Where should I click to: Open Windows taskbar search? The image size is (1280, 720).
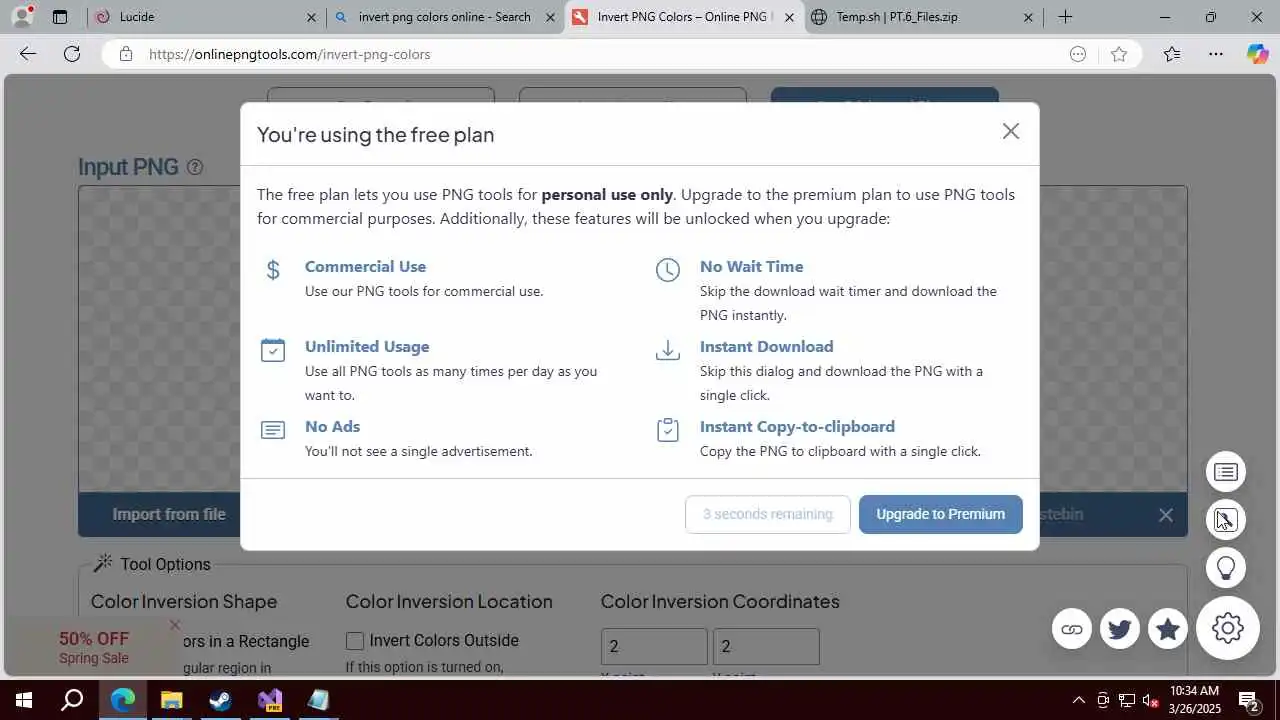point(72,700)
